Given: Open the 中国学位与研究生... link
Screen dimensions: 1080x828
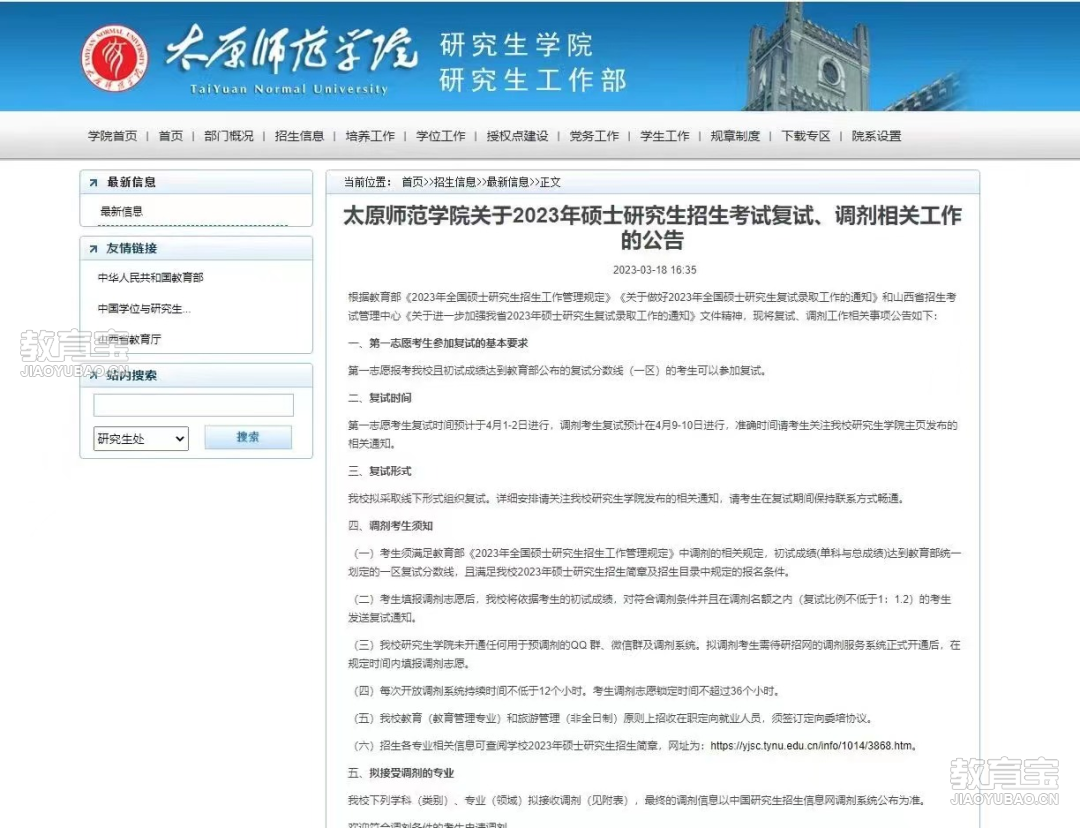Looking at the screenshot, I should click(x=144, y=309).
